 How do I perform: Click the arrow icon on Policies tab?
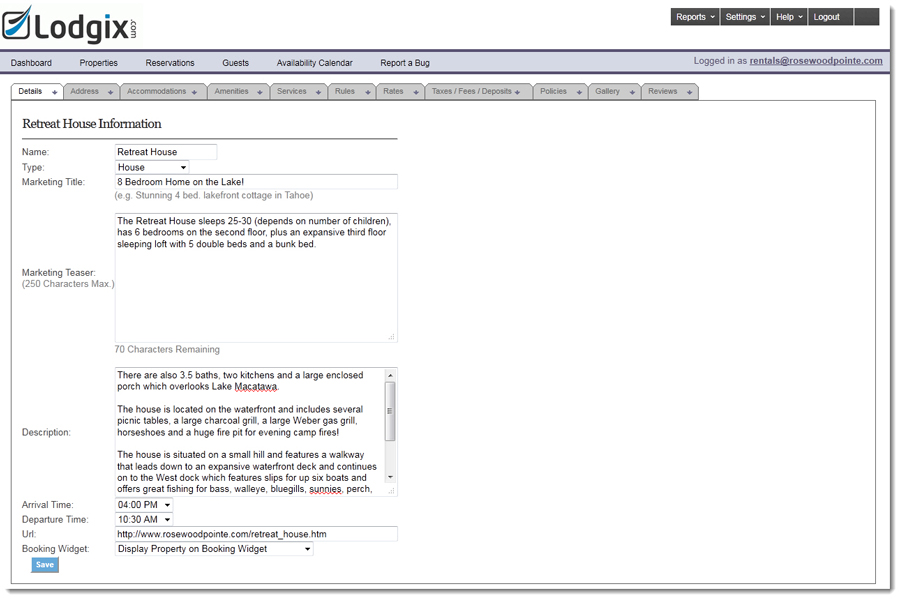click(579, 92)
